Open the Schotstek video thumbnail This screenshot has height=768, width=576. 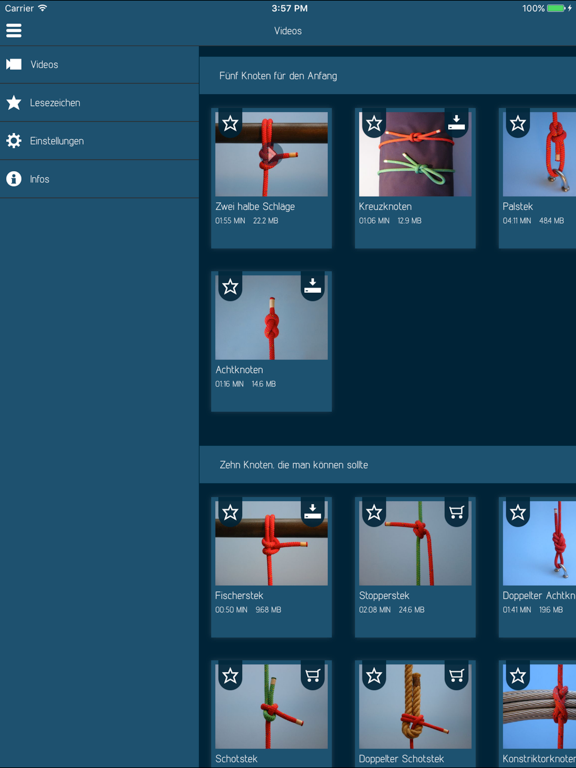[x=271, y=706]
